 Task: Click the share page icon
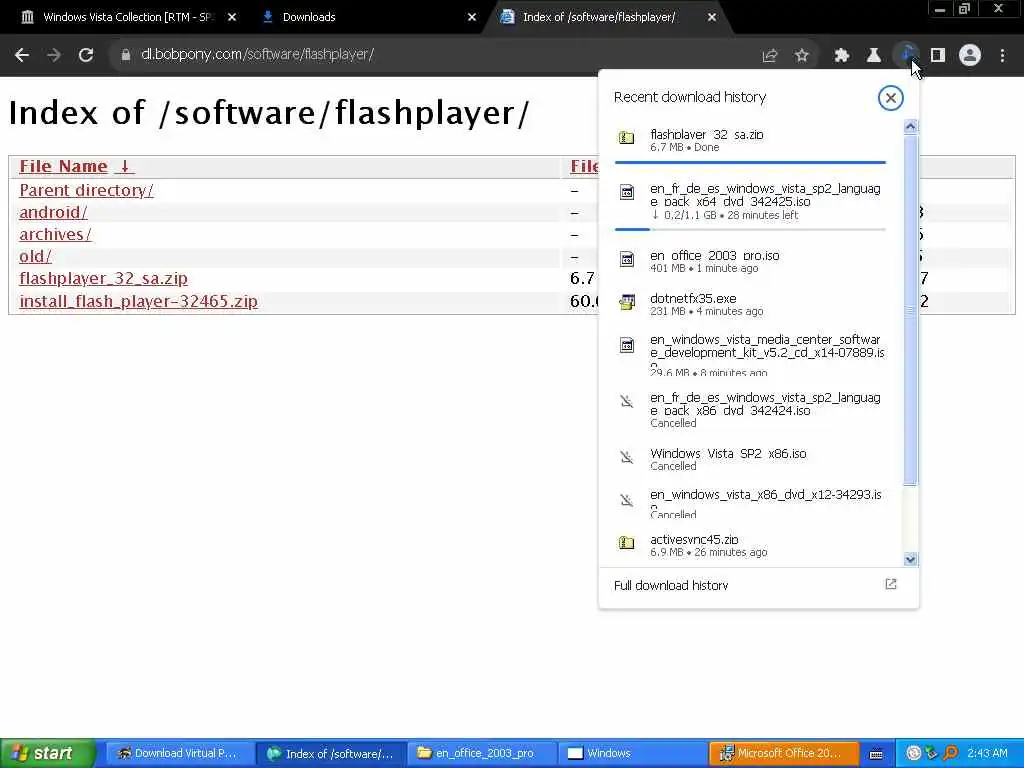pyautogui.click(x=770, y=56)
